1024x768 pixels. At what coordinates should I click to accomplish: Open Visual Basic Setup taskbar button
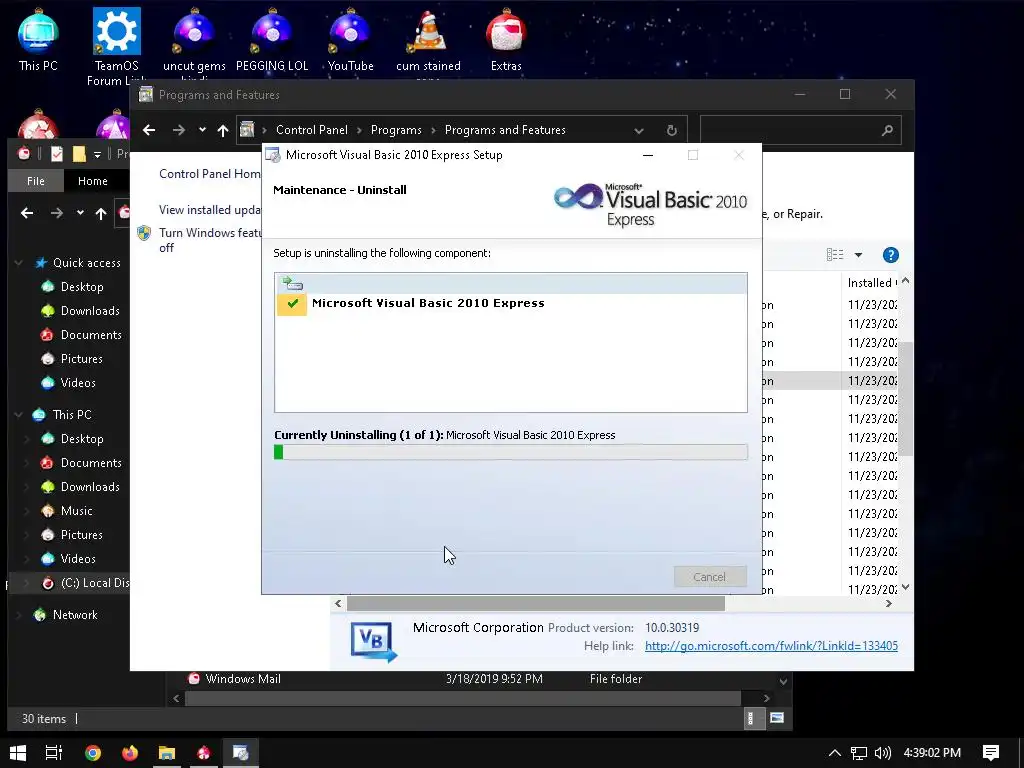[x=241, y=753]
